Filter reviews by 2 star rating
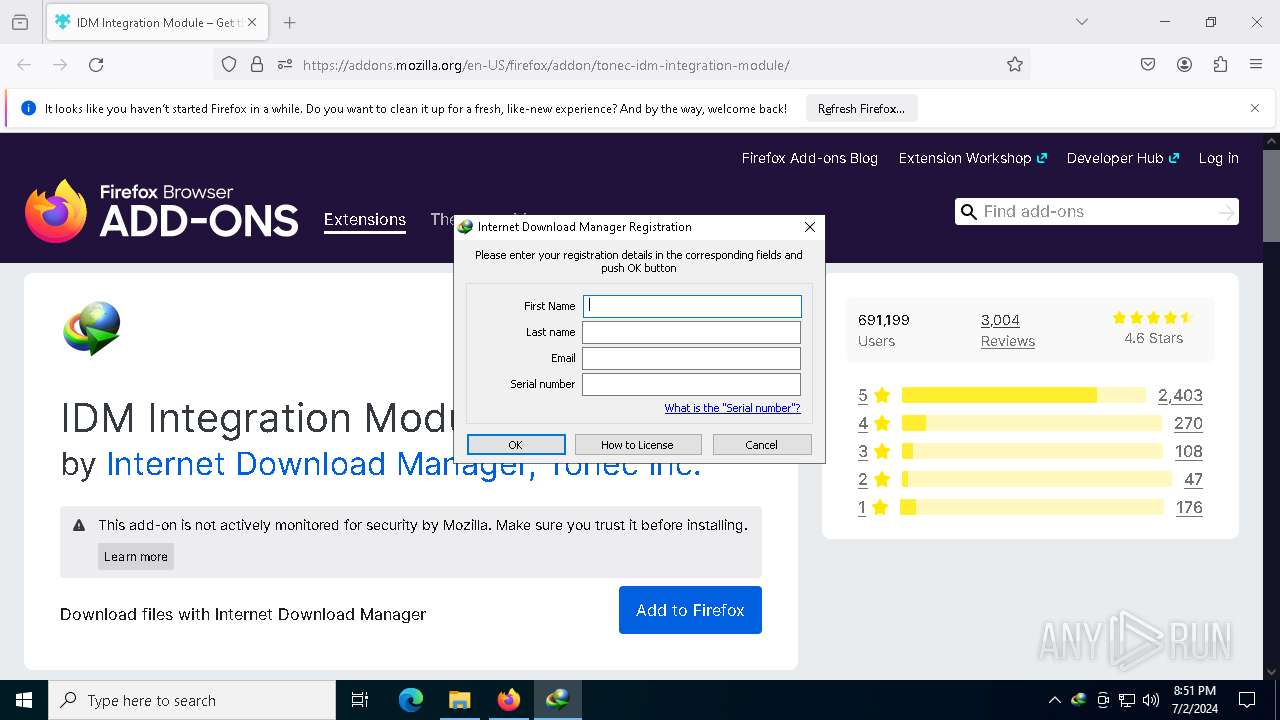The width and height of the screenshot is (1280, 720). [873, 479]
